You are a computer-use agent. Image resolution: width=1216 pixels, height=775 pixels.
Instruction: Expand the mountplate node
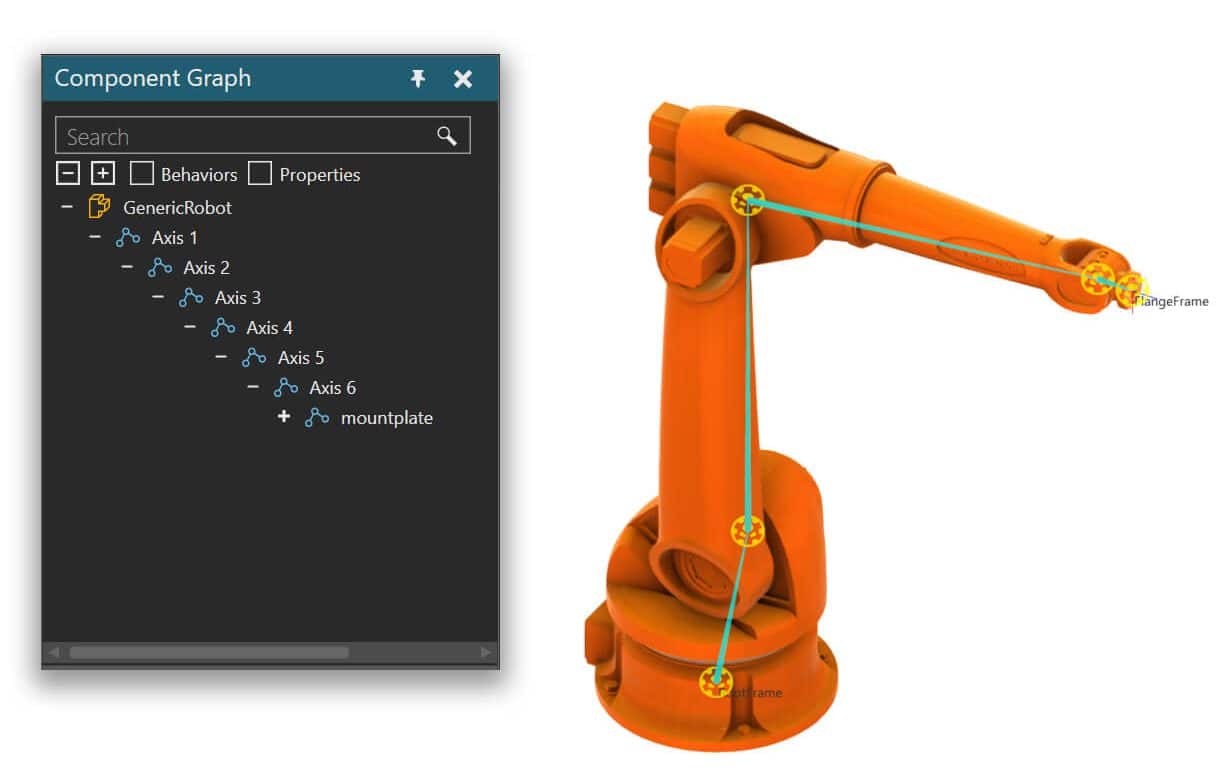point(284,416)
